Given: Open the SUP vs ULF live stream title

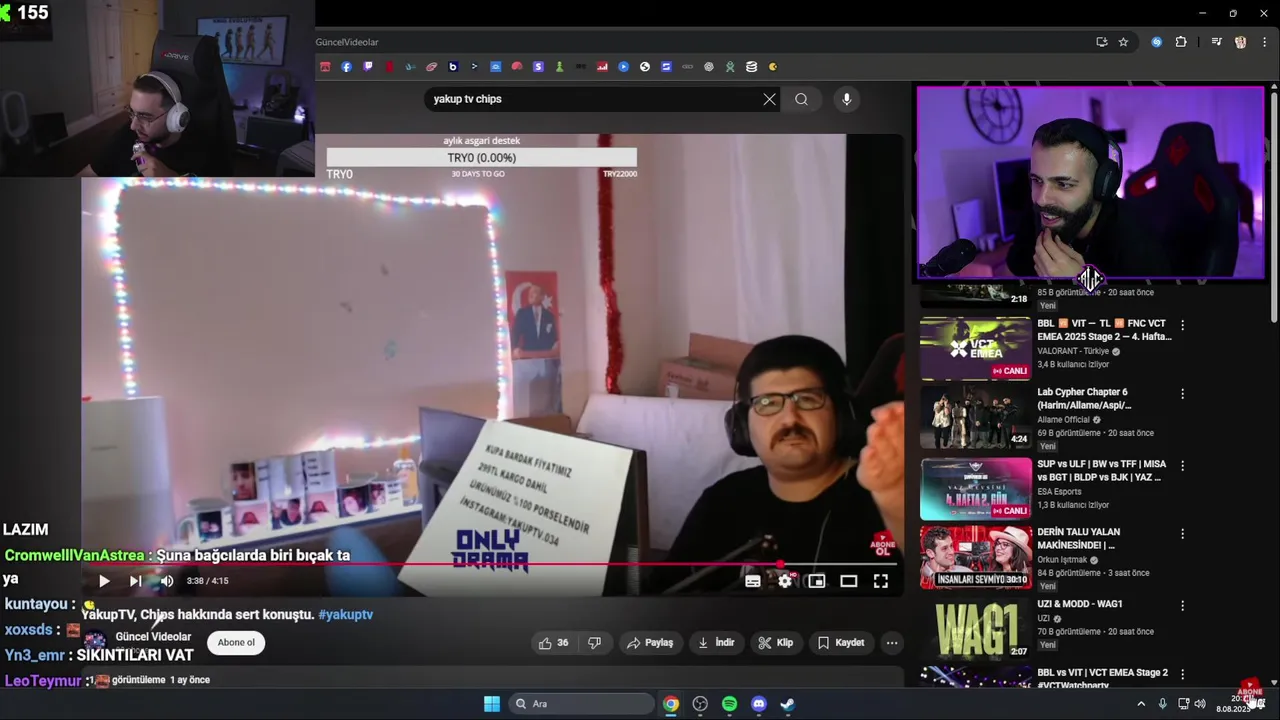Looking at the screenshot, I should 1101,471.
